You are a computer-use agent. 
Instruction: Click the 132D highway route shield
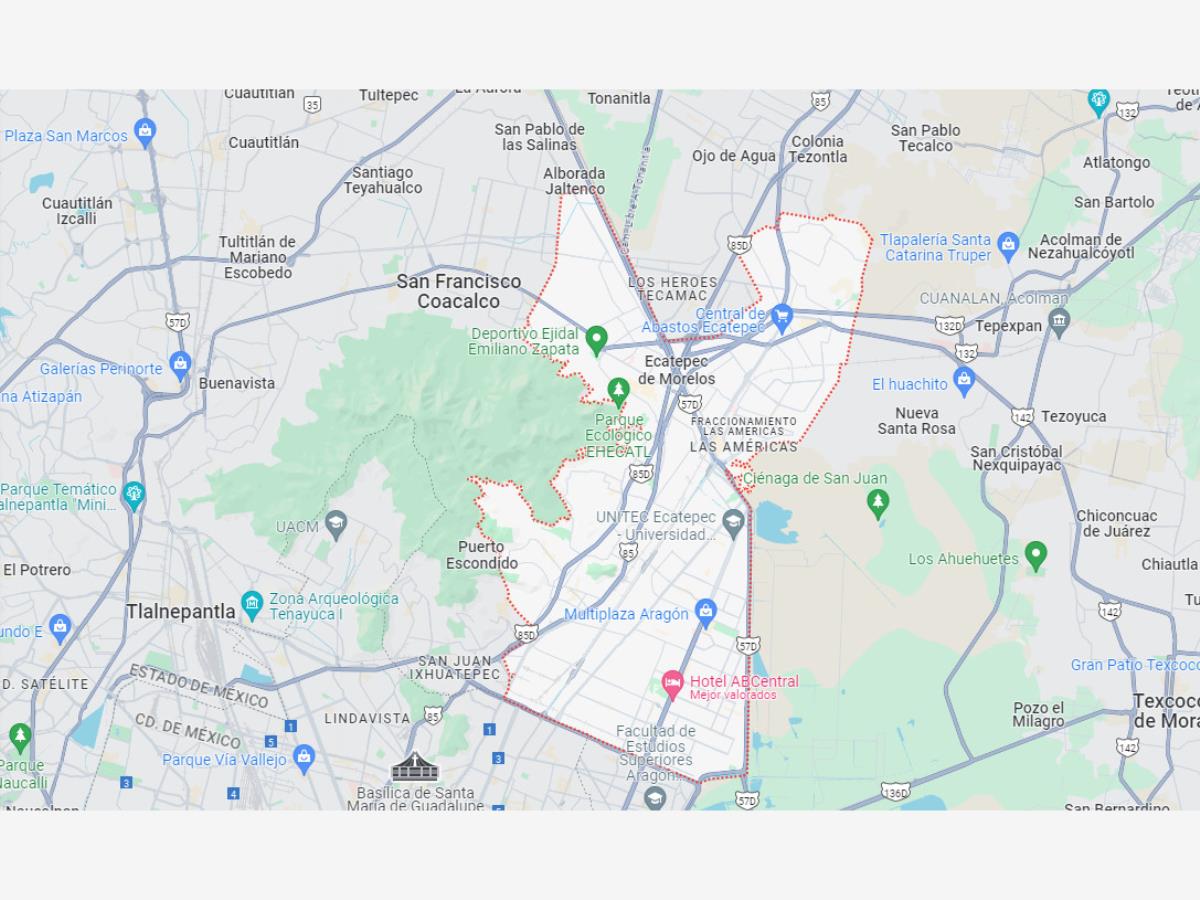(949, 325)
